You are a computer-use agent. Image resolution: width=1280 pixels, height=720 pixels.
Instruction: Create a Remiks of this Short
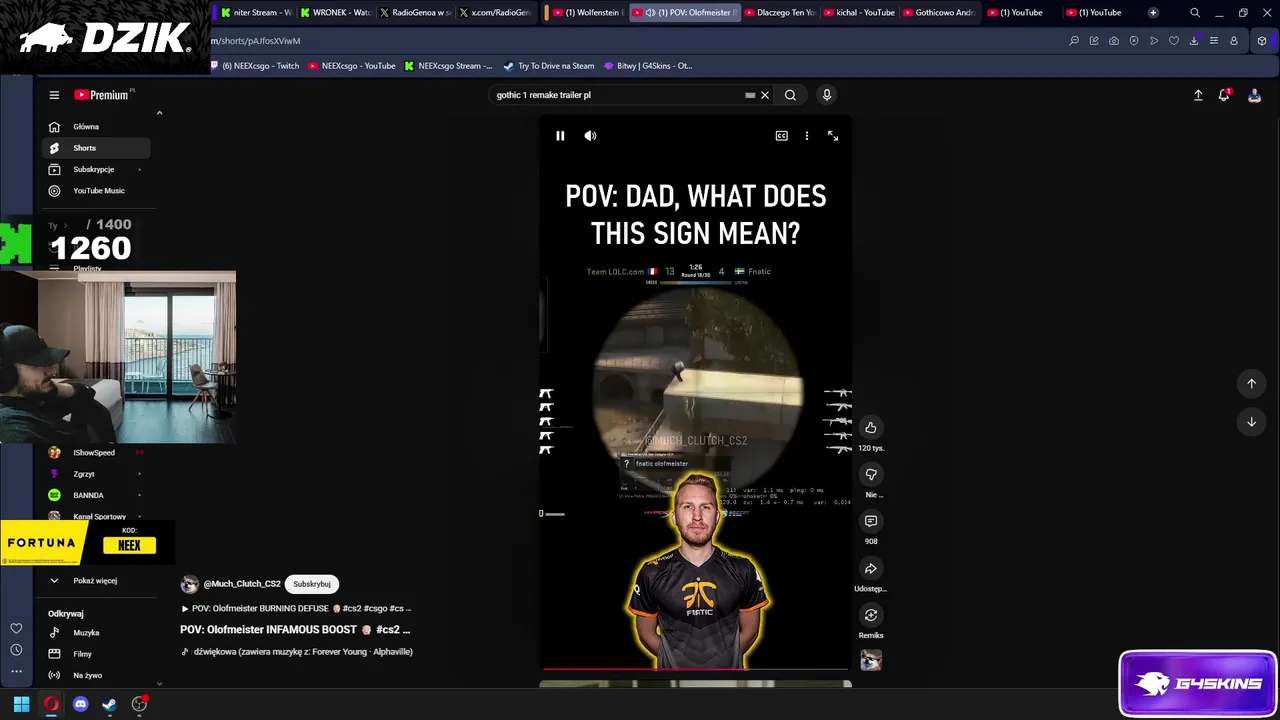871,615
